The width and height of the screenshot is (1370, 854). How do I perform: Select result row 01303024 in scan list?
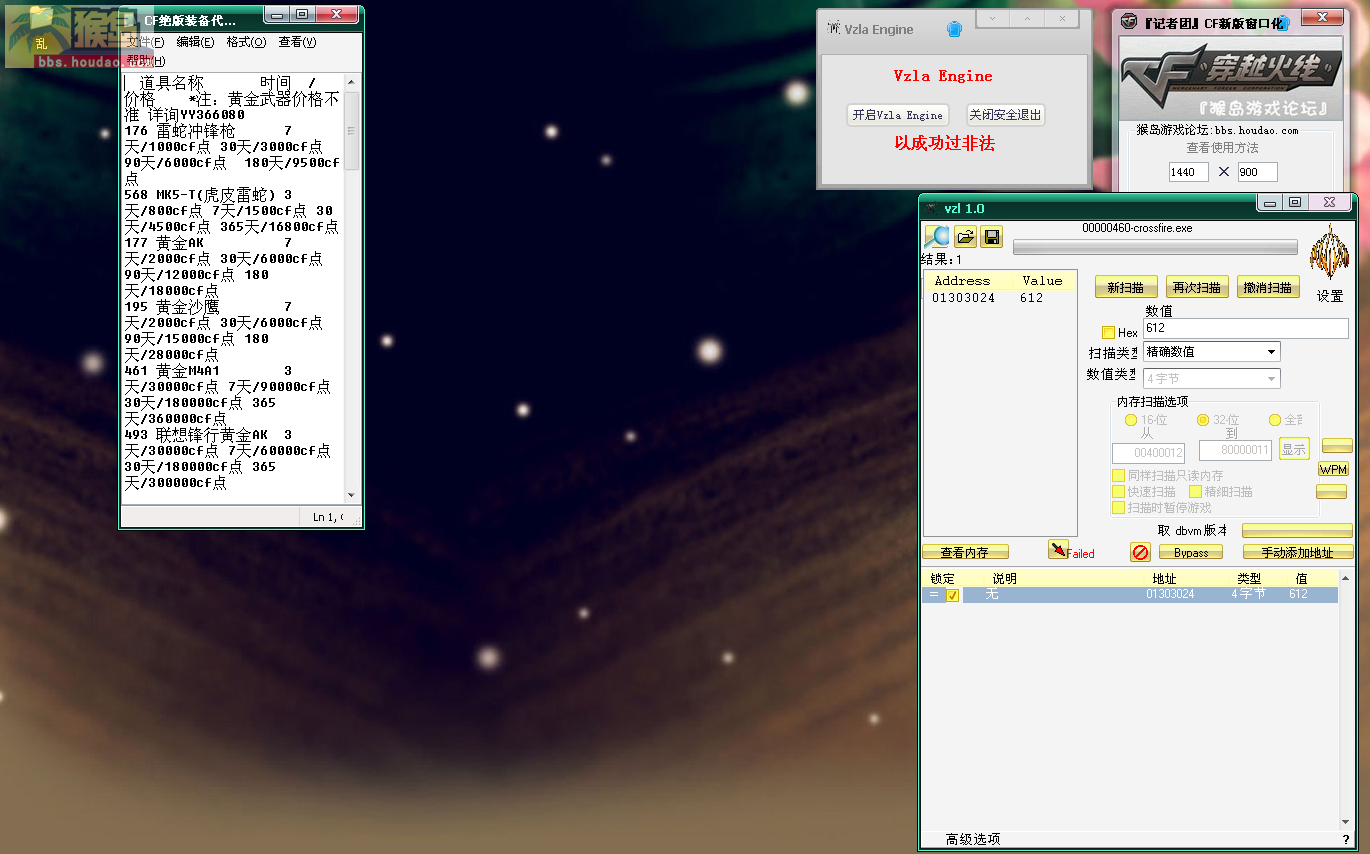coord(999,298)
